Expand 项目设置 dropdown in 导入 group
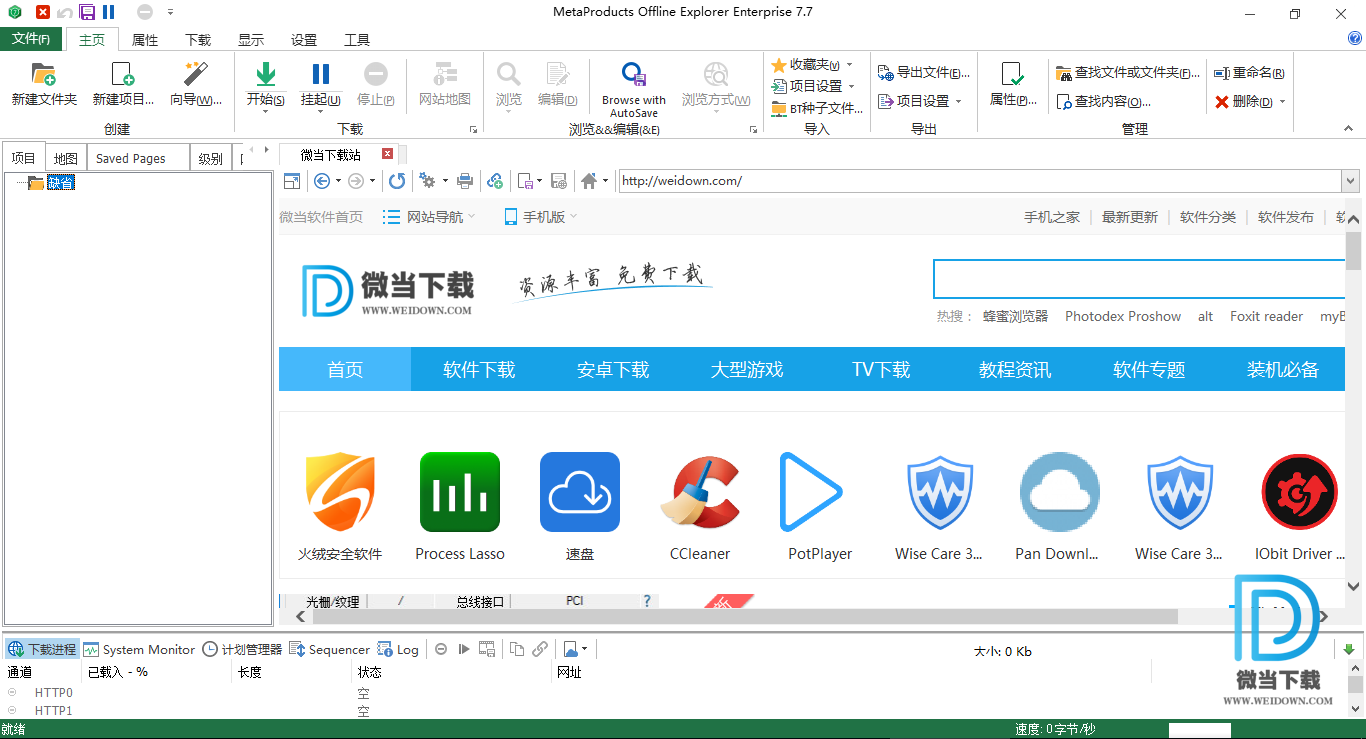Viewport: 1366px width, 739px height. pyautogui.click(x=851, y=86)
